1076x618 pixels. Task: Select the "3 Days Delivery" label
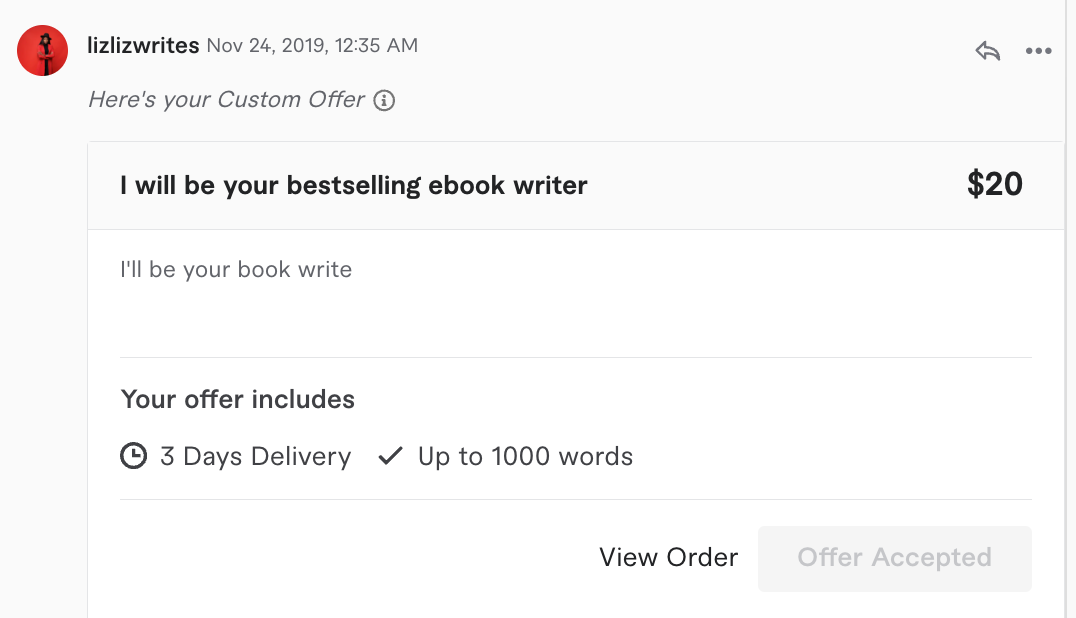[255, 457]
